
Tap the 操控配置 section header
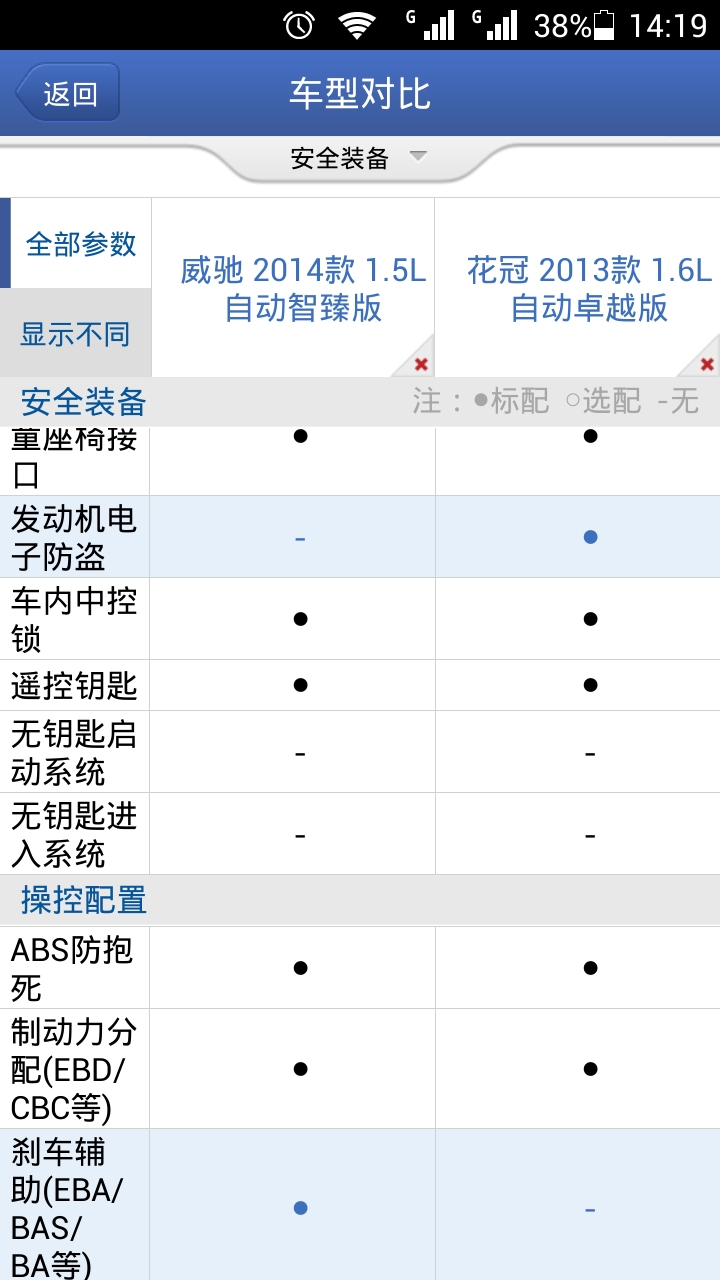(x=84, y=901)
